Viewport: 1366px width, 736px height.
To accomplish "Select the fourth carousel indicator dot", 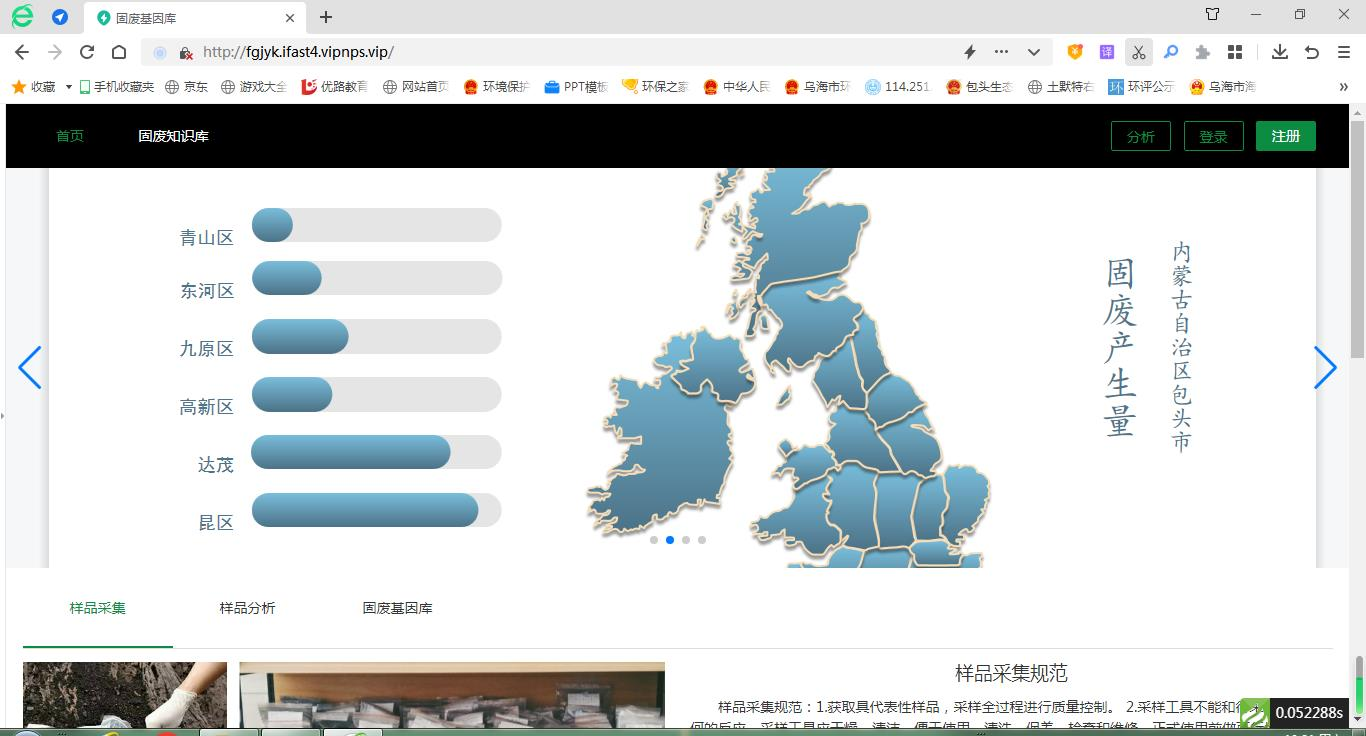I will point(702,540).
